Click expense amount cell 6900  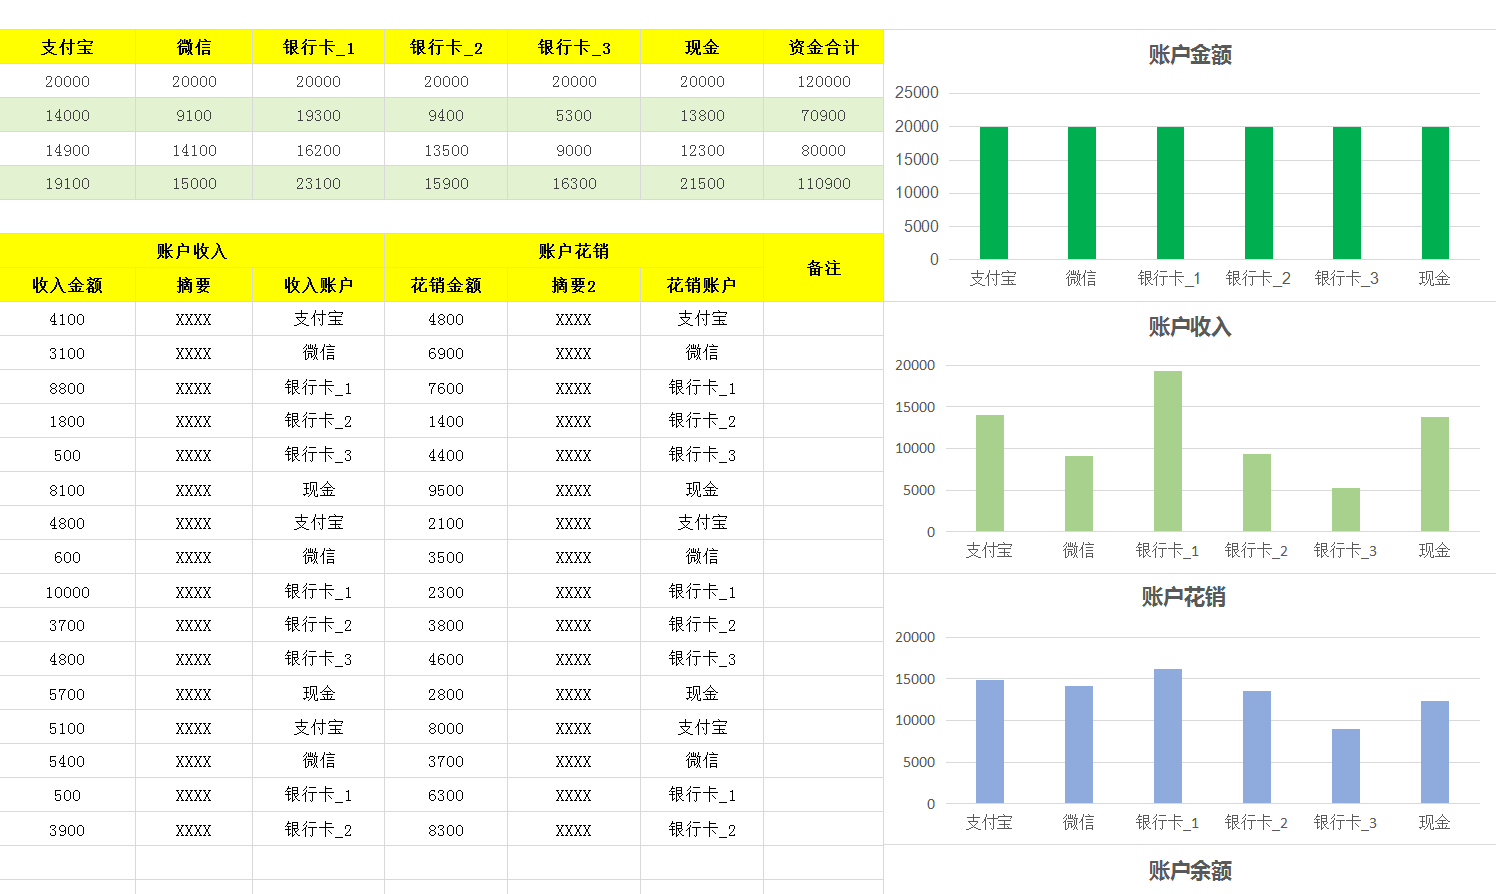point(446,354)
